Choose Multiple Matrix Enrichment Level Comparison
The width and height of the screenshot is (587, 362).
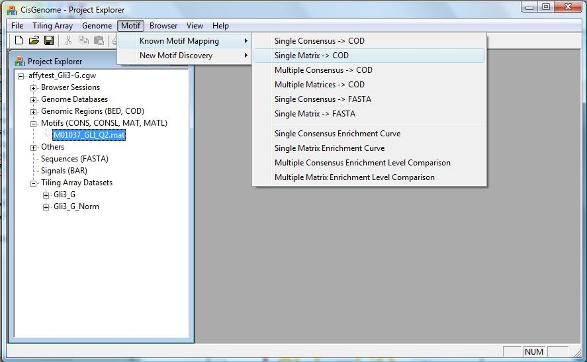click(369, 177)
